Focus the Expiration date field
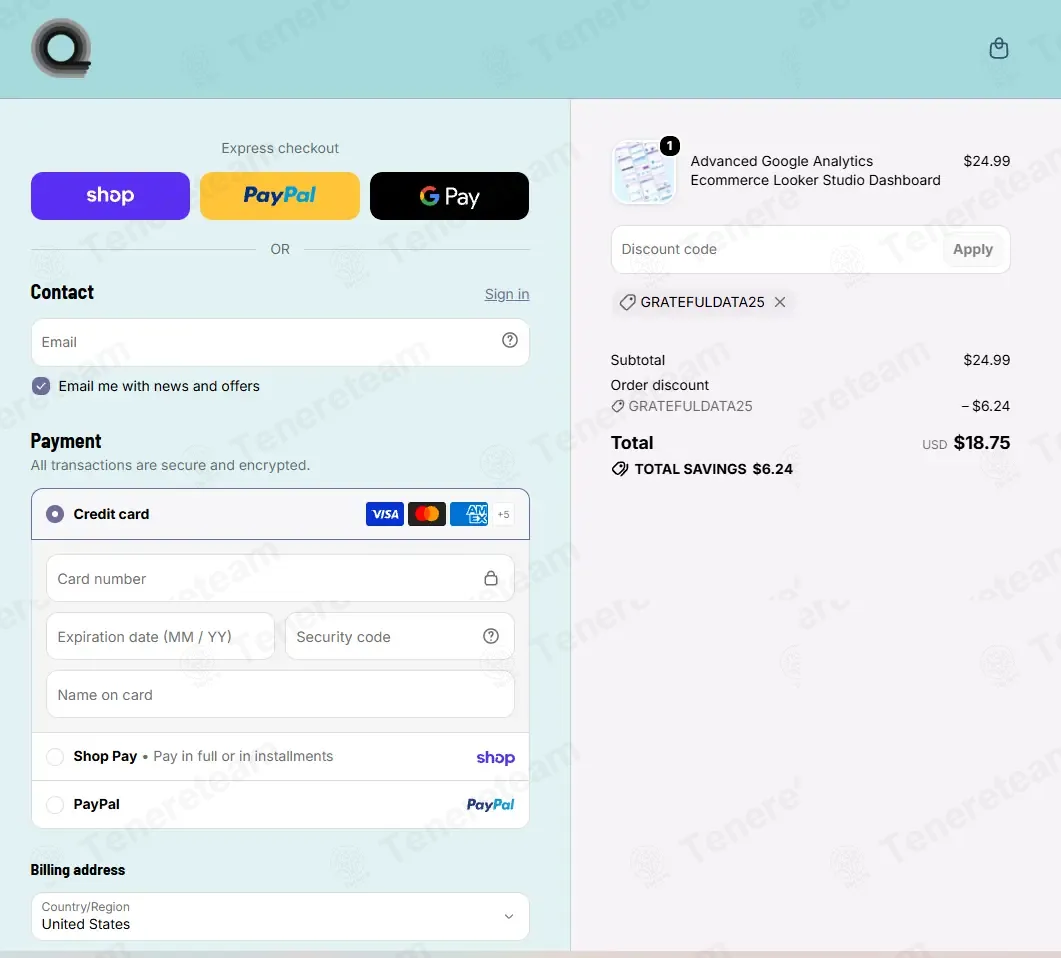The width and height of the screenshot is (1061, 958). [x=160, y=636]
